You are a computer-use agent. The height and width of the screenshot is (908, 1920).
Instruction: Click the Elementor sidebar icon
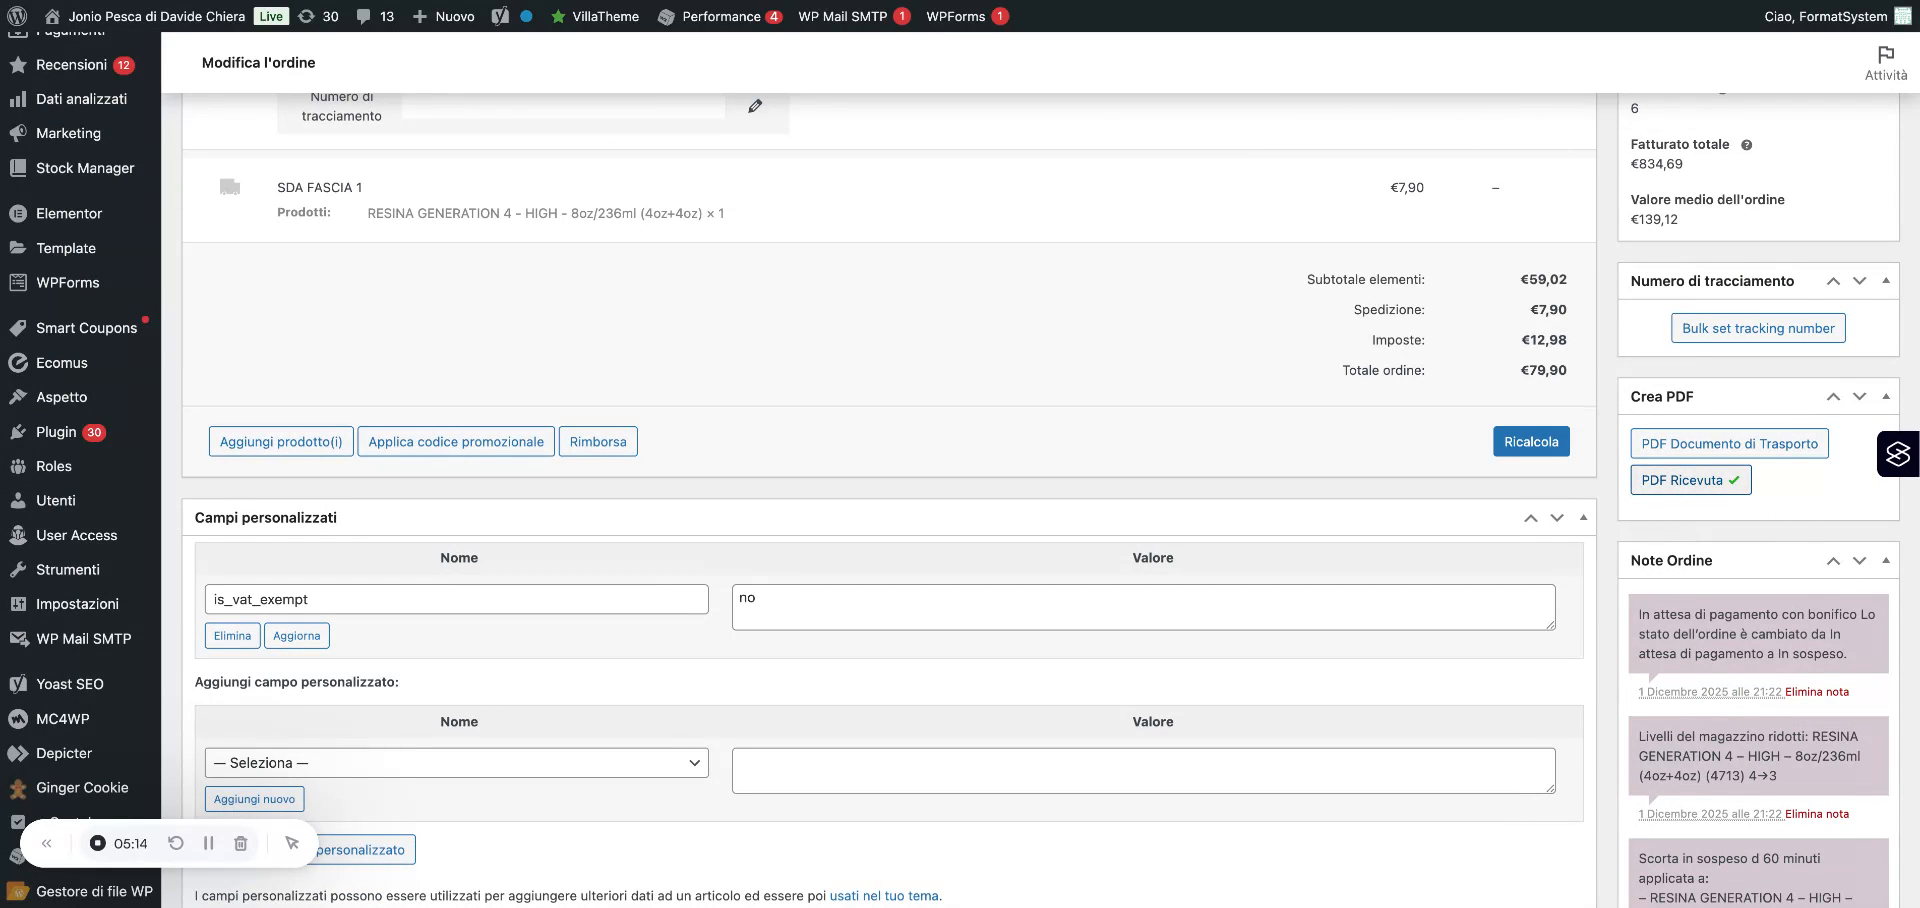[x=16, y=213]
